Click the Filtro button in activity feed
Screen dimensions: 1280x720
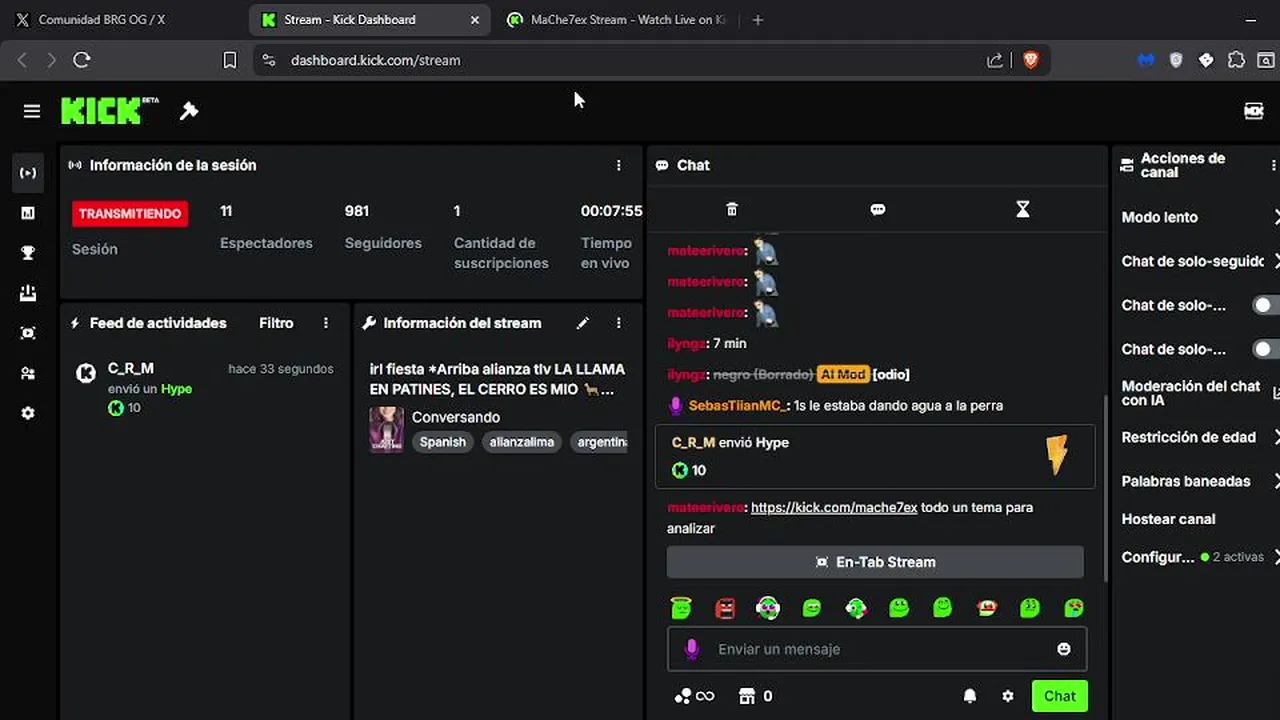(x=276, y=323)
